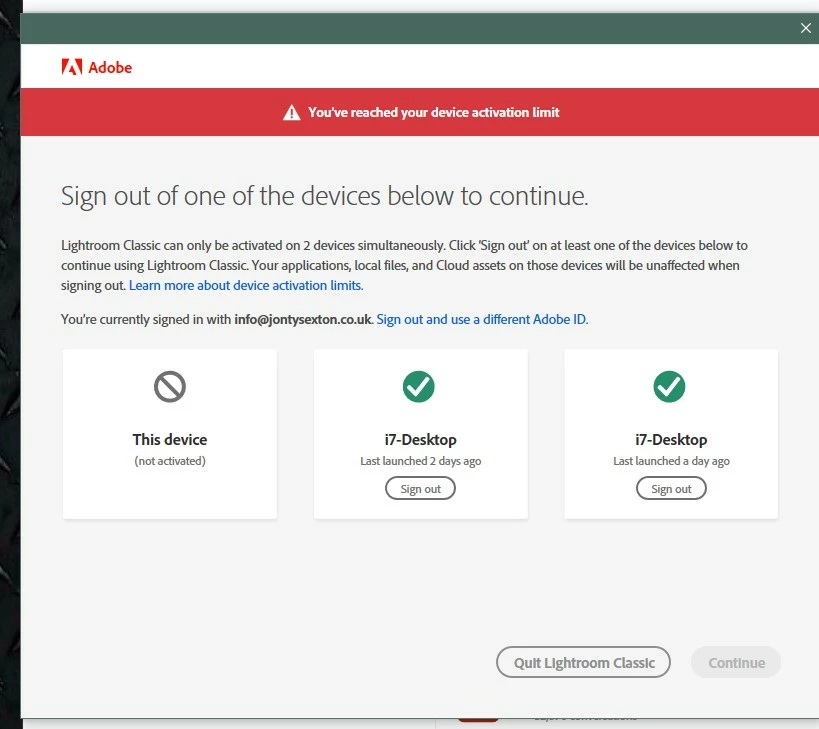Click the green checkmark above 'Last launched a day ago'
Image resolution: width=819 pixels, height=729 pixels.
coord(669,386)
